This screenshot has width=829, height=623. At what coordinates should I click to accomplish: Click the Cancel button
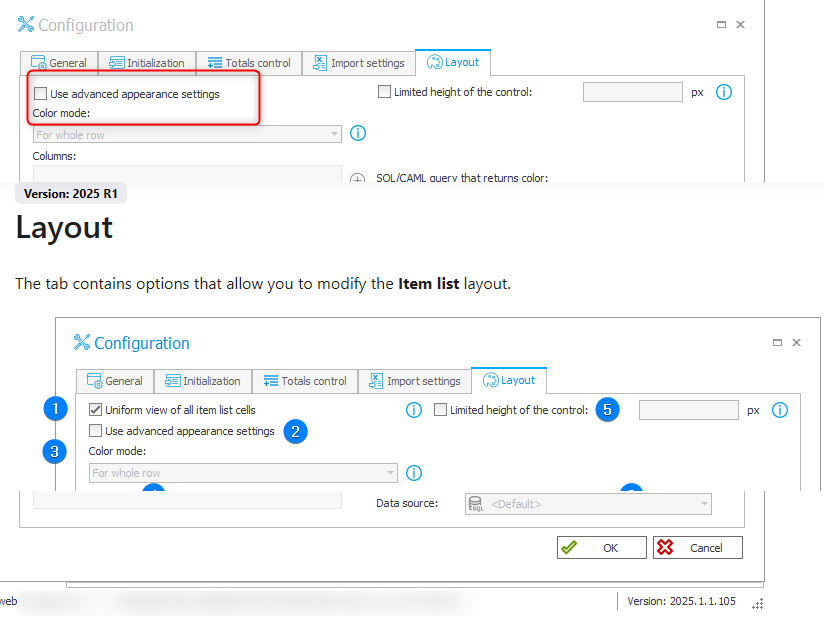[x=698, y=547]
